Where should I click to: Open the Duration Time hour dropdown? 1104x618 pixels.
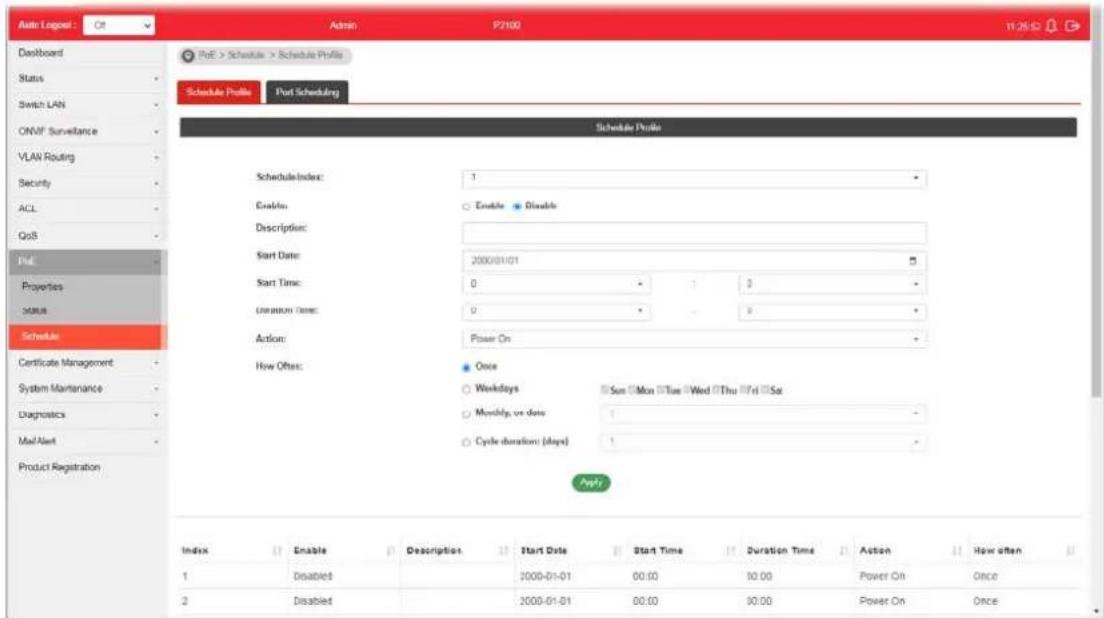click(556, 310)
